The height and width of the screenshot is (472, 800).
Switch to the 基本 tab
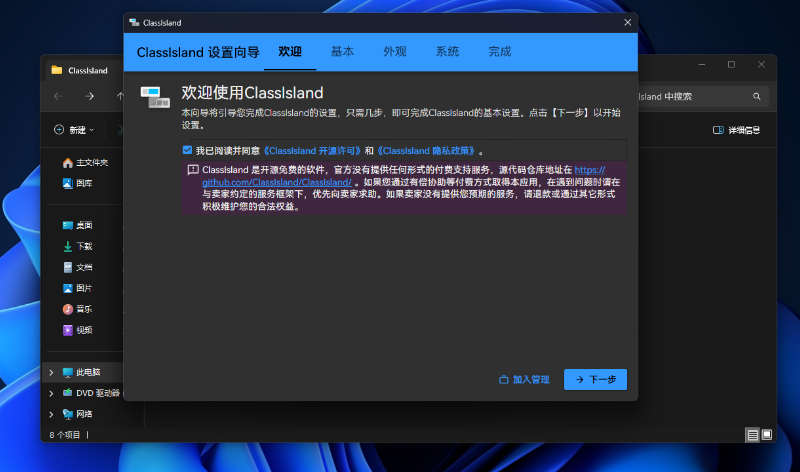pyautogui.click(x=342, y=52)
